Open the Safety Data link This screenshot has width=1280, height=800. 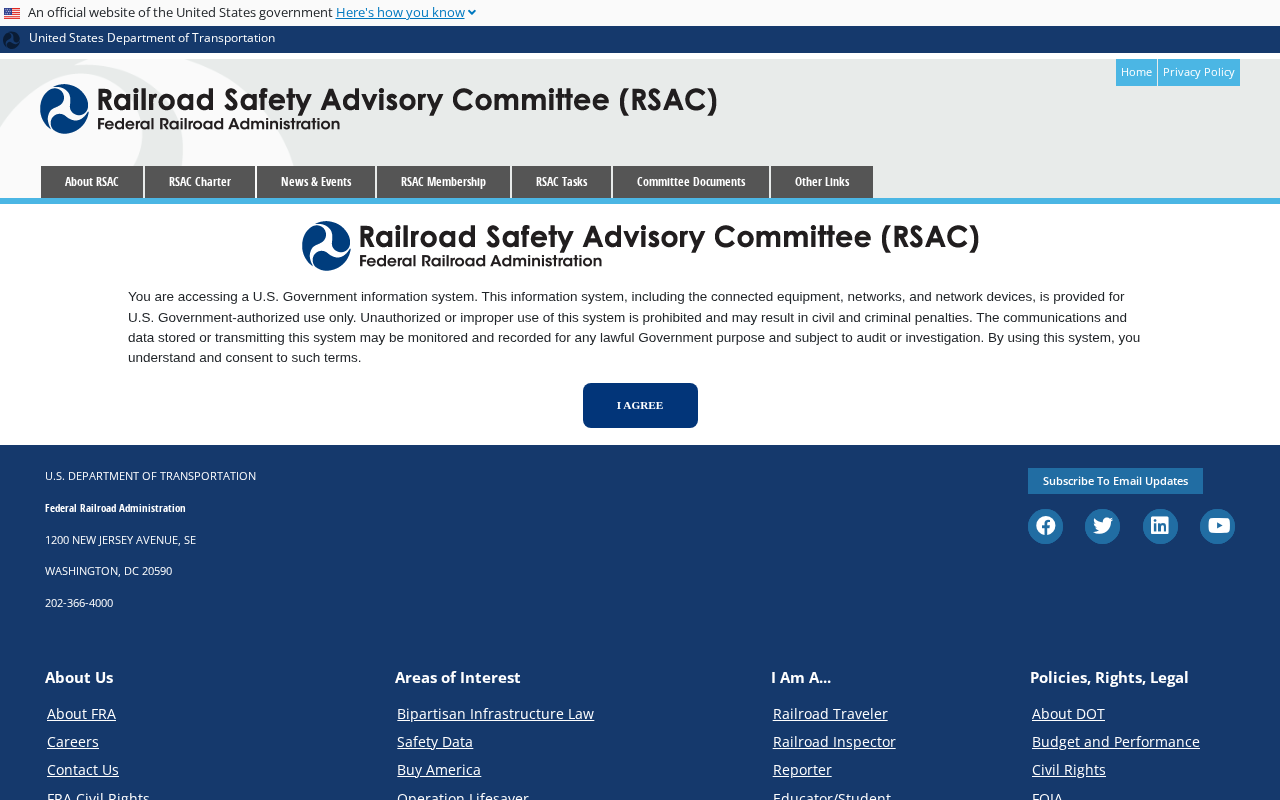coord(435,742)
